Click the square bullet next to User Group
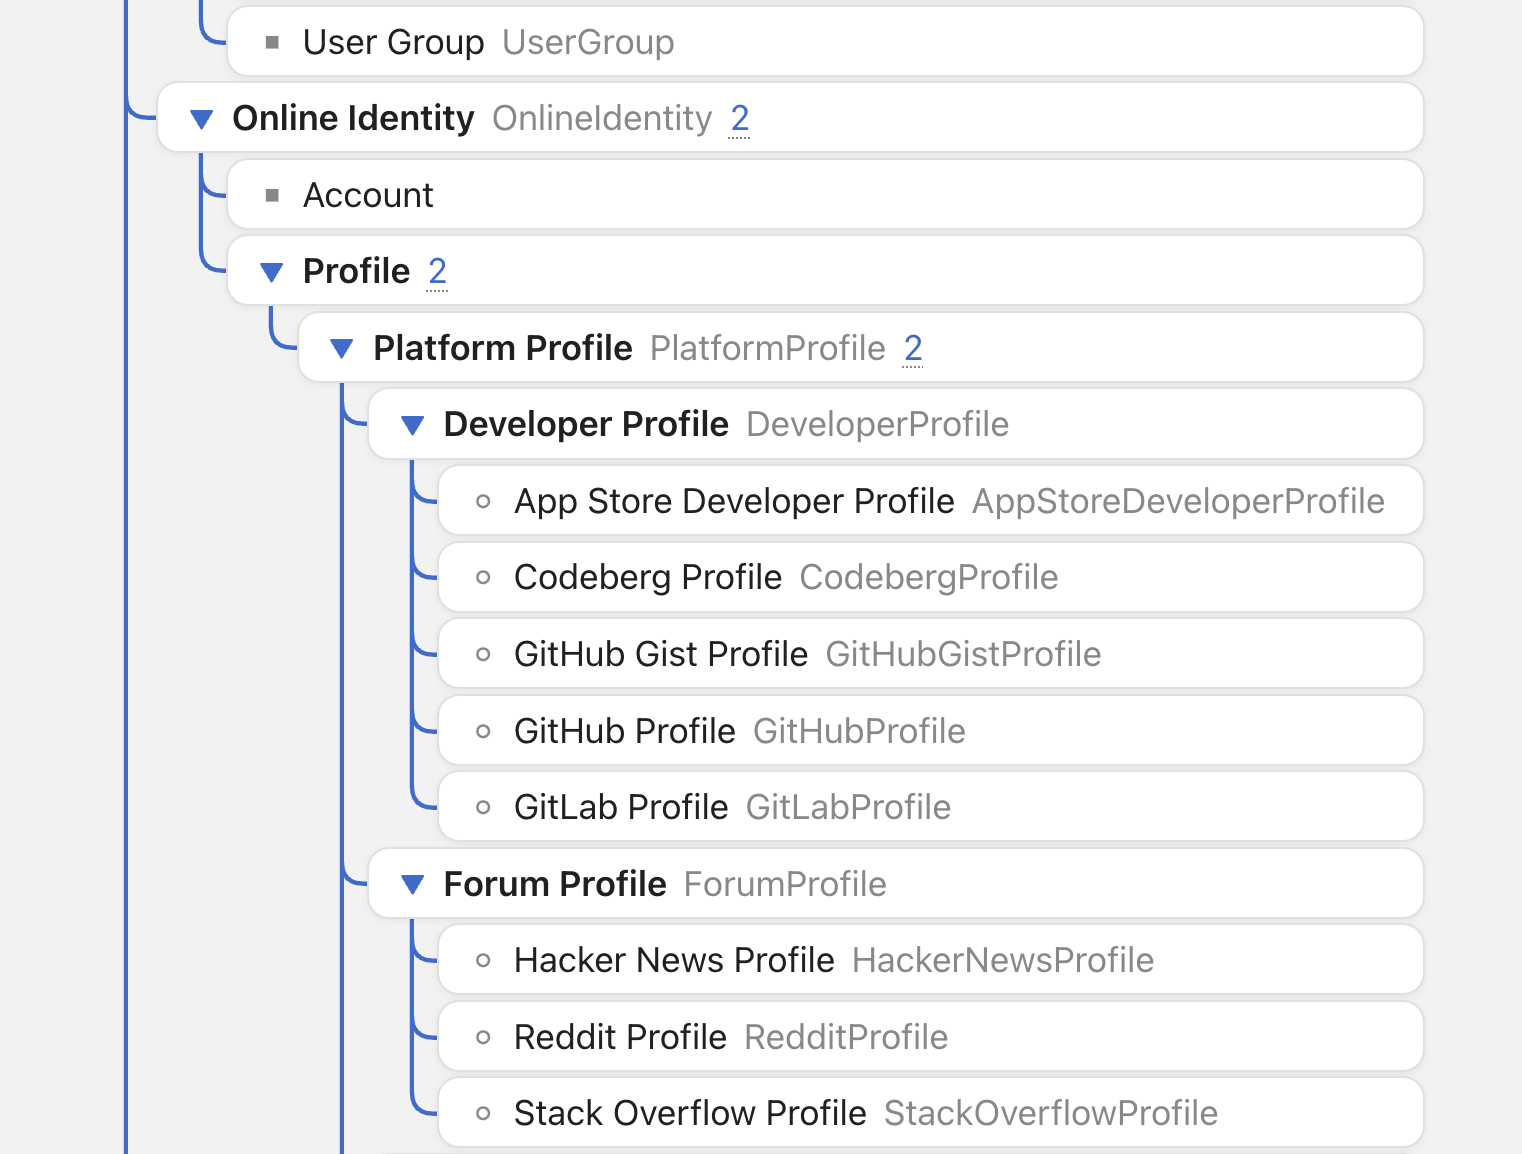The height and width of the screenshot is (1154, 1522). tap(272, 42)
